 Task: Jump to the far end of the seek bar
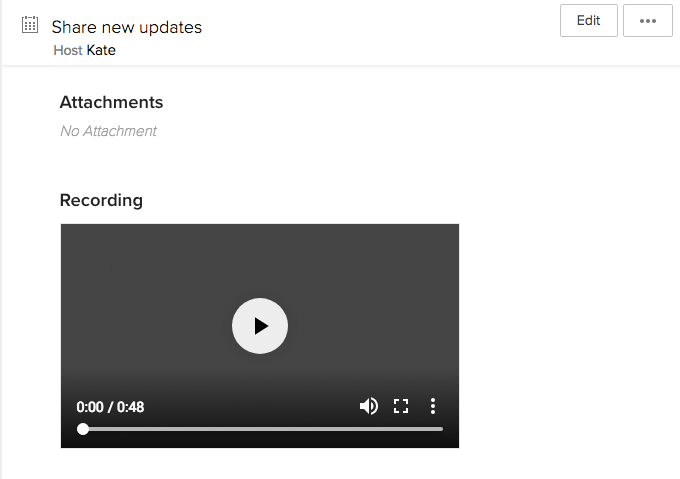coord(442,429)
